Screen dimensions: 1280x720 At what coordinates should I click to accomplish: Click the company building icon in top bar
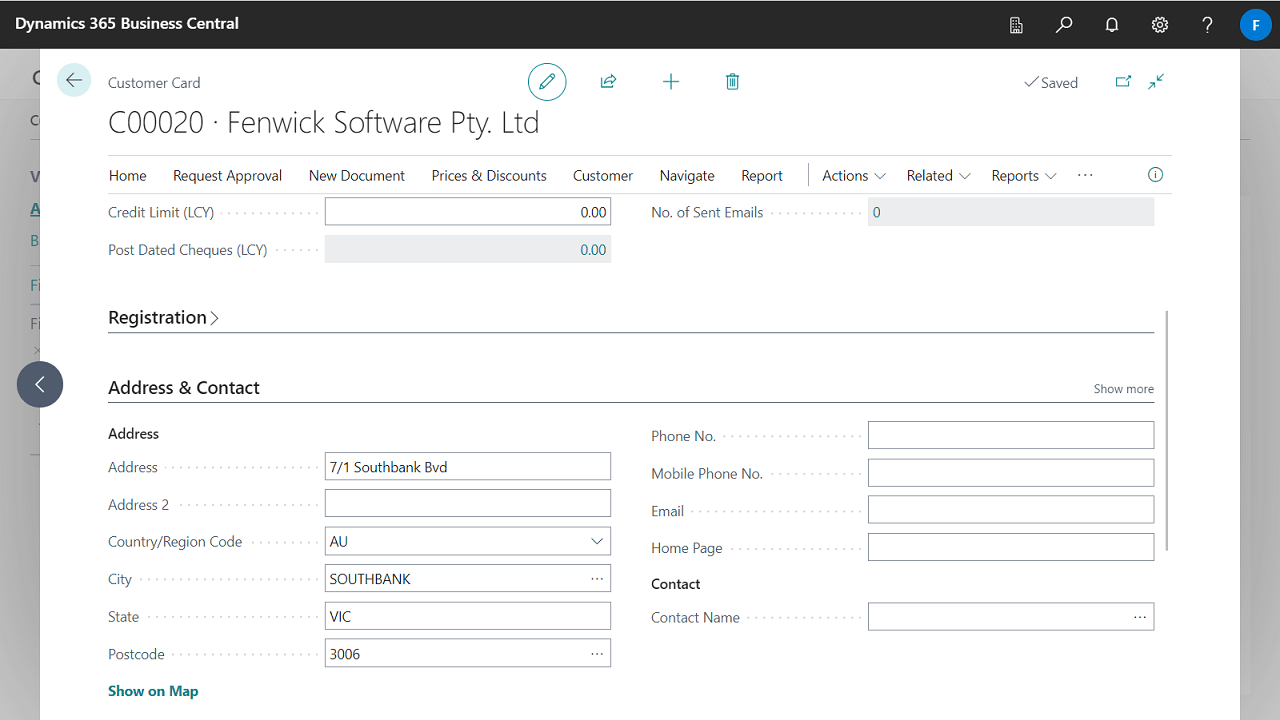(1016, 24)
